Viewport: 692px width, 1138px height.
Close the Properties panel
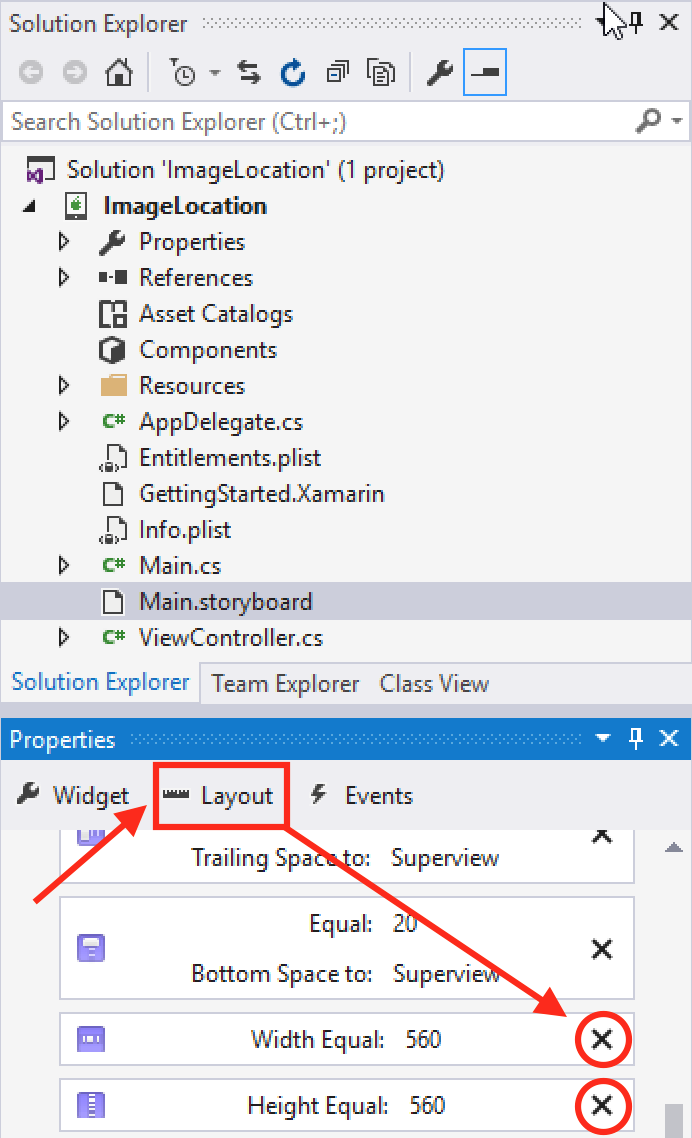point(669,739)
